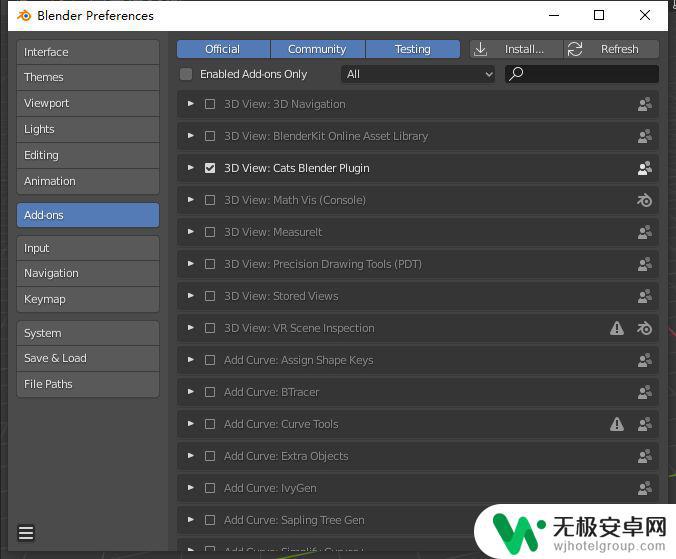676x559 pixels.
Task: Switch to Keymap preferences
Action: click(88, 299)
